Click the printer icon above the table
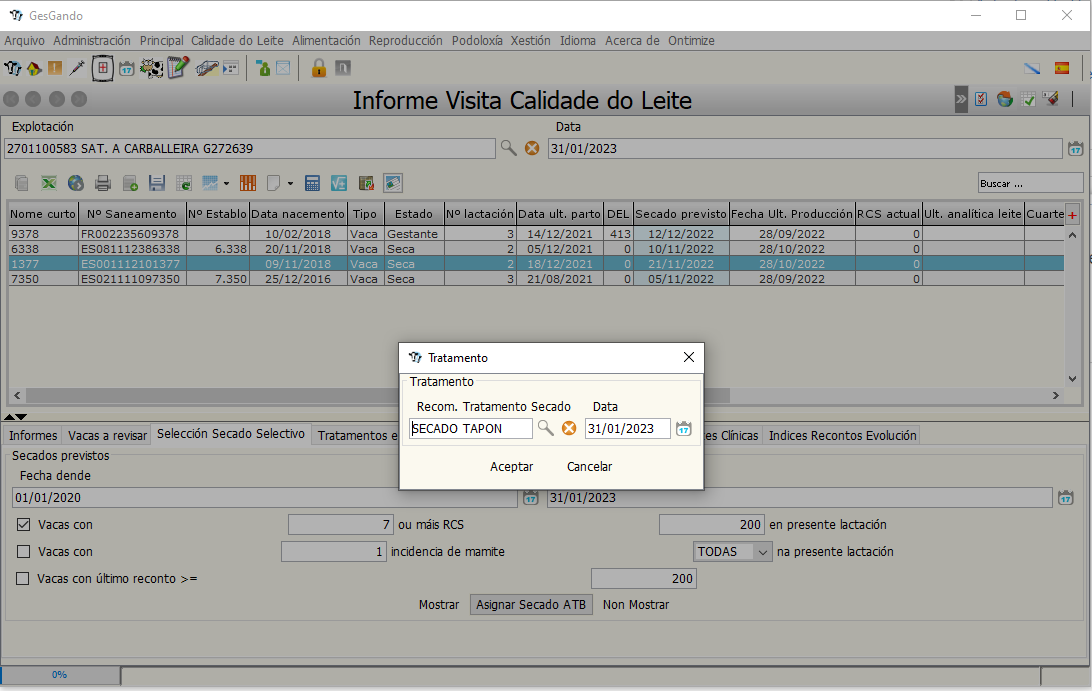This screenshot has width=1092, height=691. 103,183
